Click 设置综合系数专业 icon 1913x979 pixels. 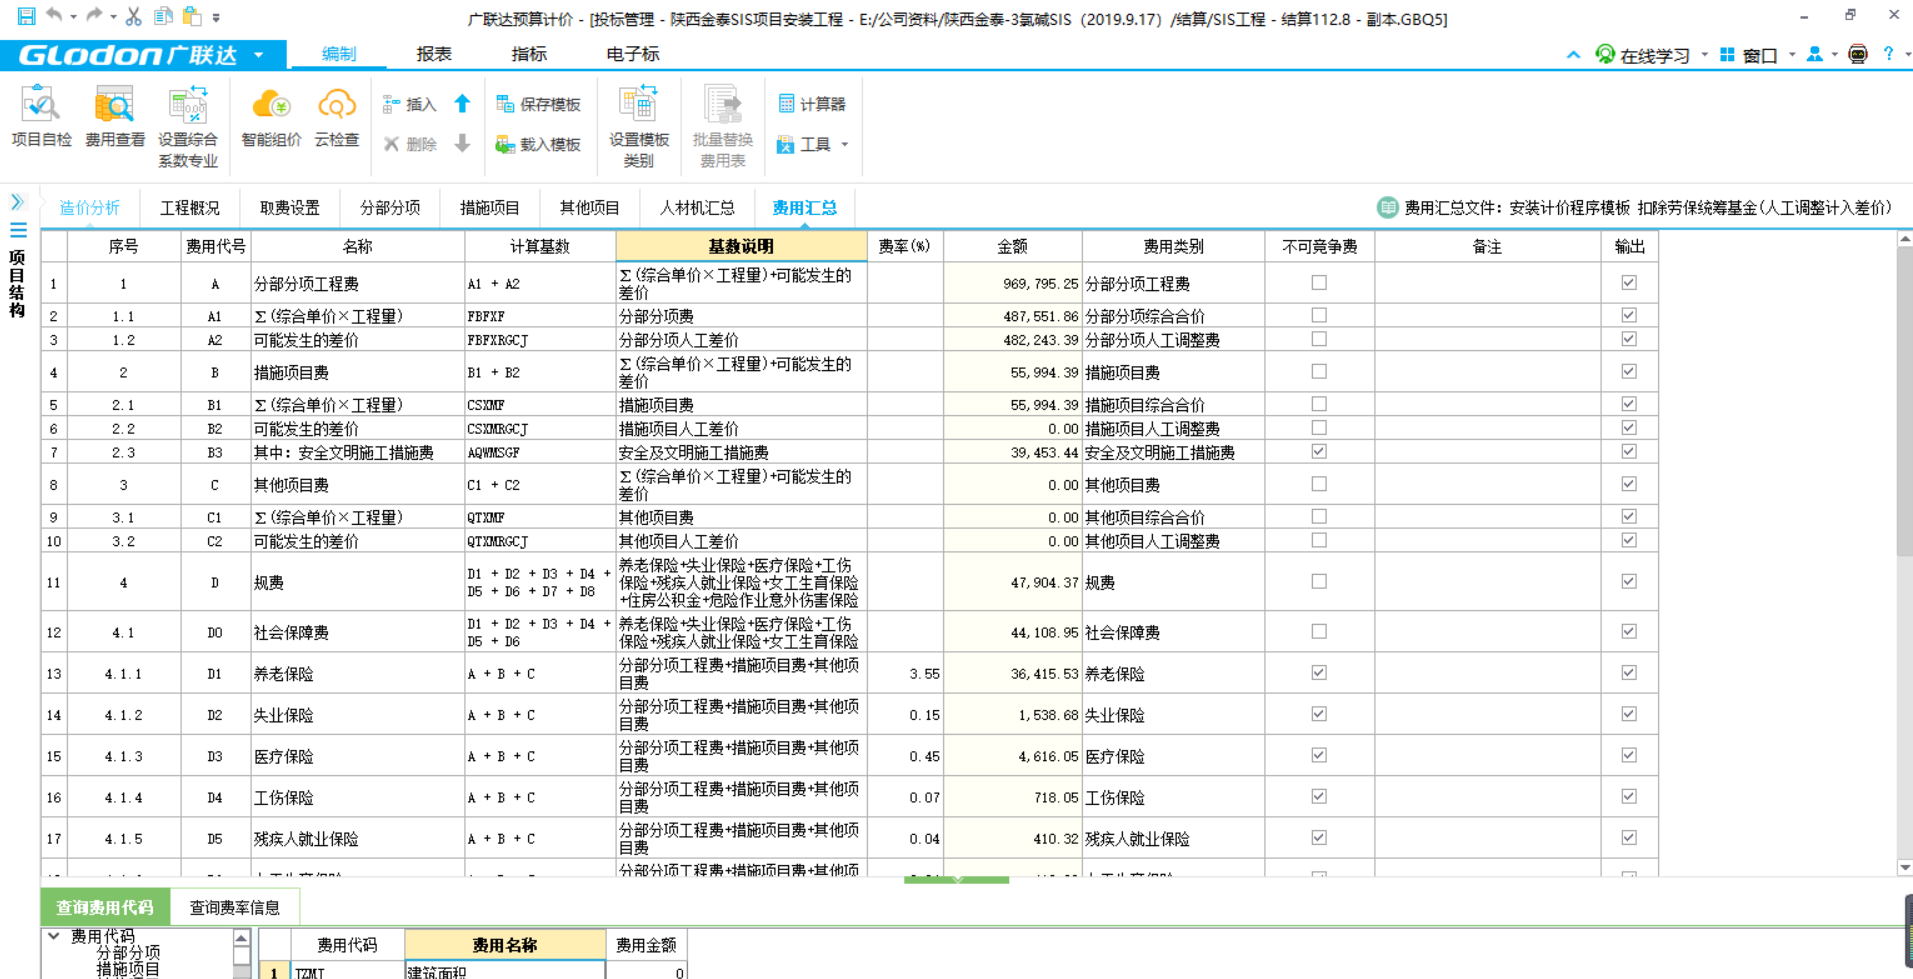(188, 127)
